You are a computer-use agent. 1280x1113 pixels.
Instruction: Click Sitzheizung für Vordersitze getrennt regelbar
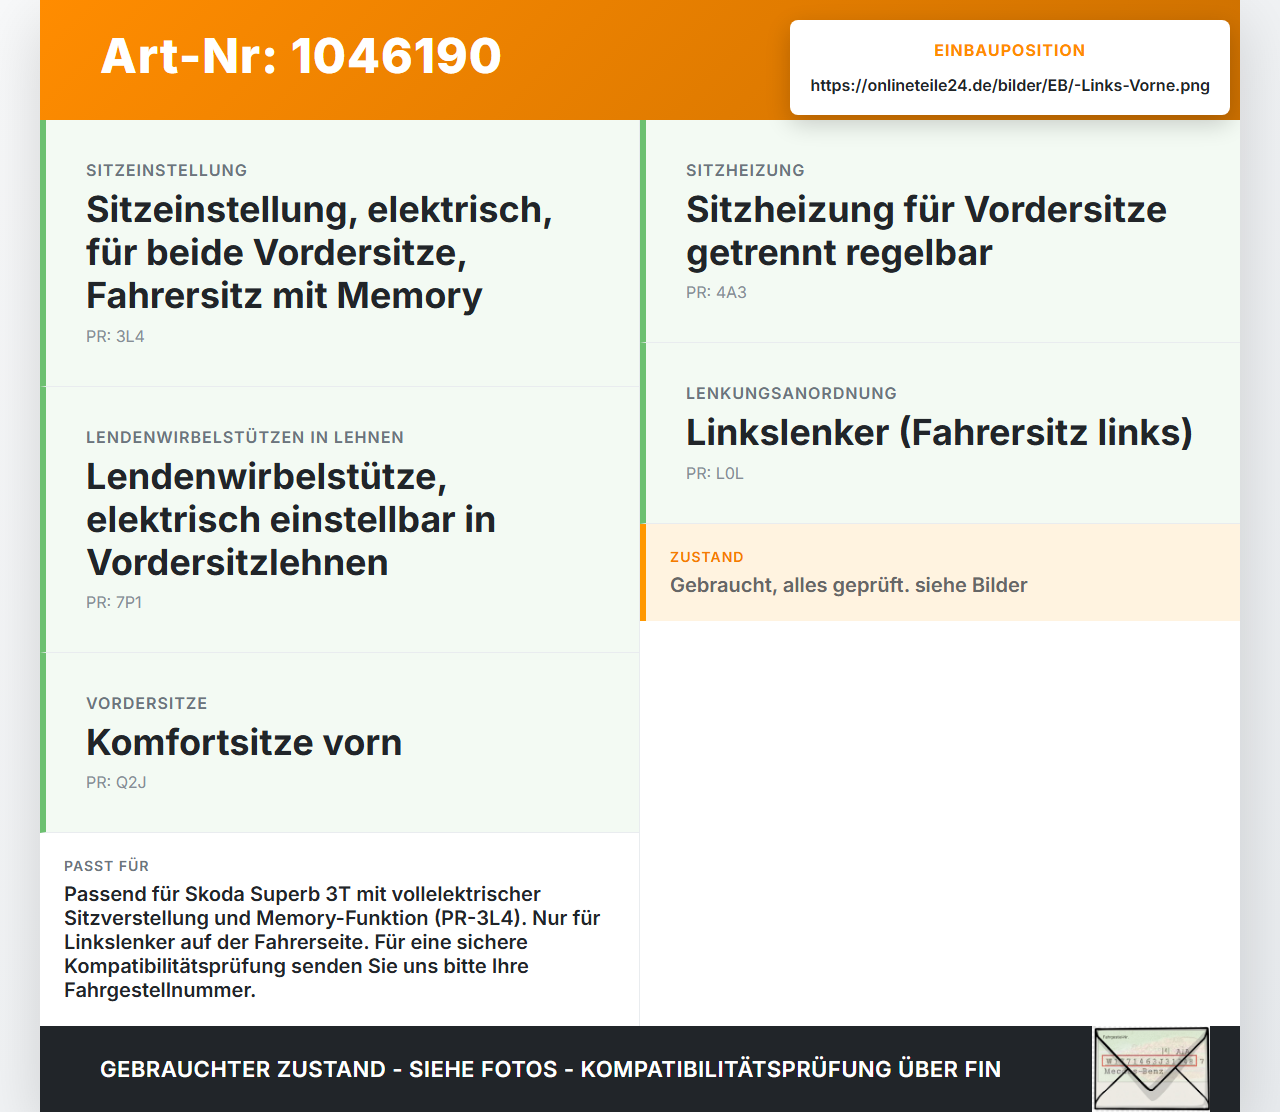pyautogui.click(x=926, y=231)
